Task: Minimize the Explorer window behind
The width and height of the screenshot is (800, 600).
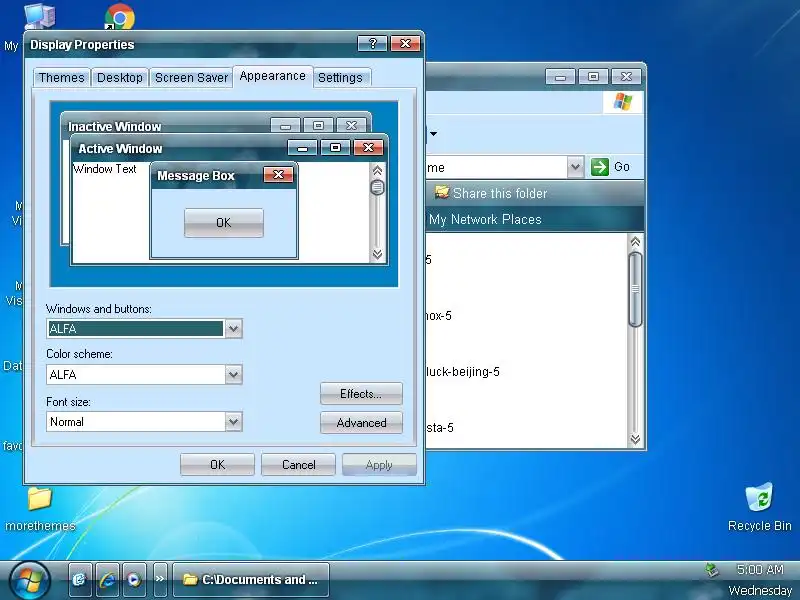Action: click(x=560, y=77)
